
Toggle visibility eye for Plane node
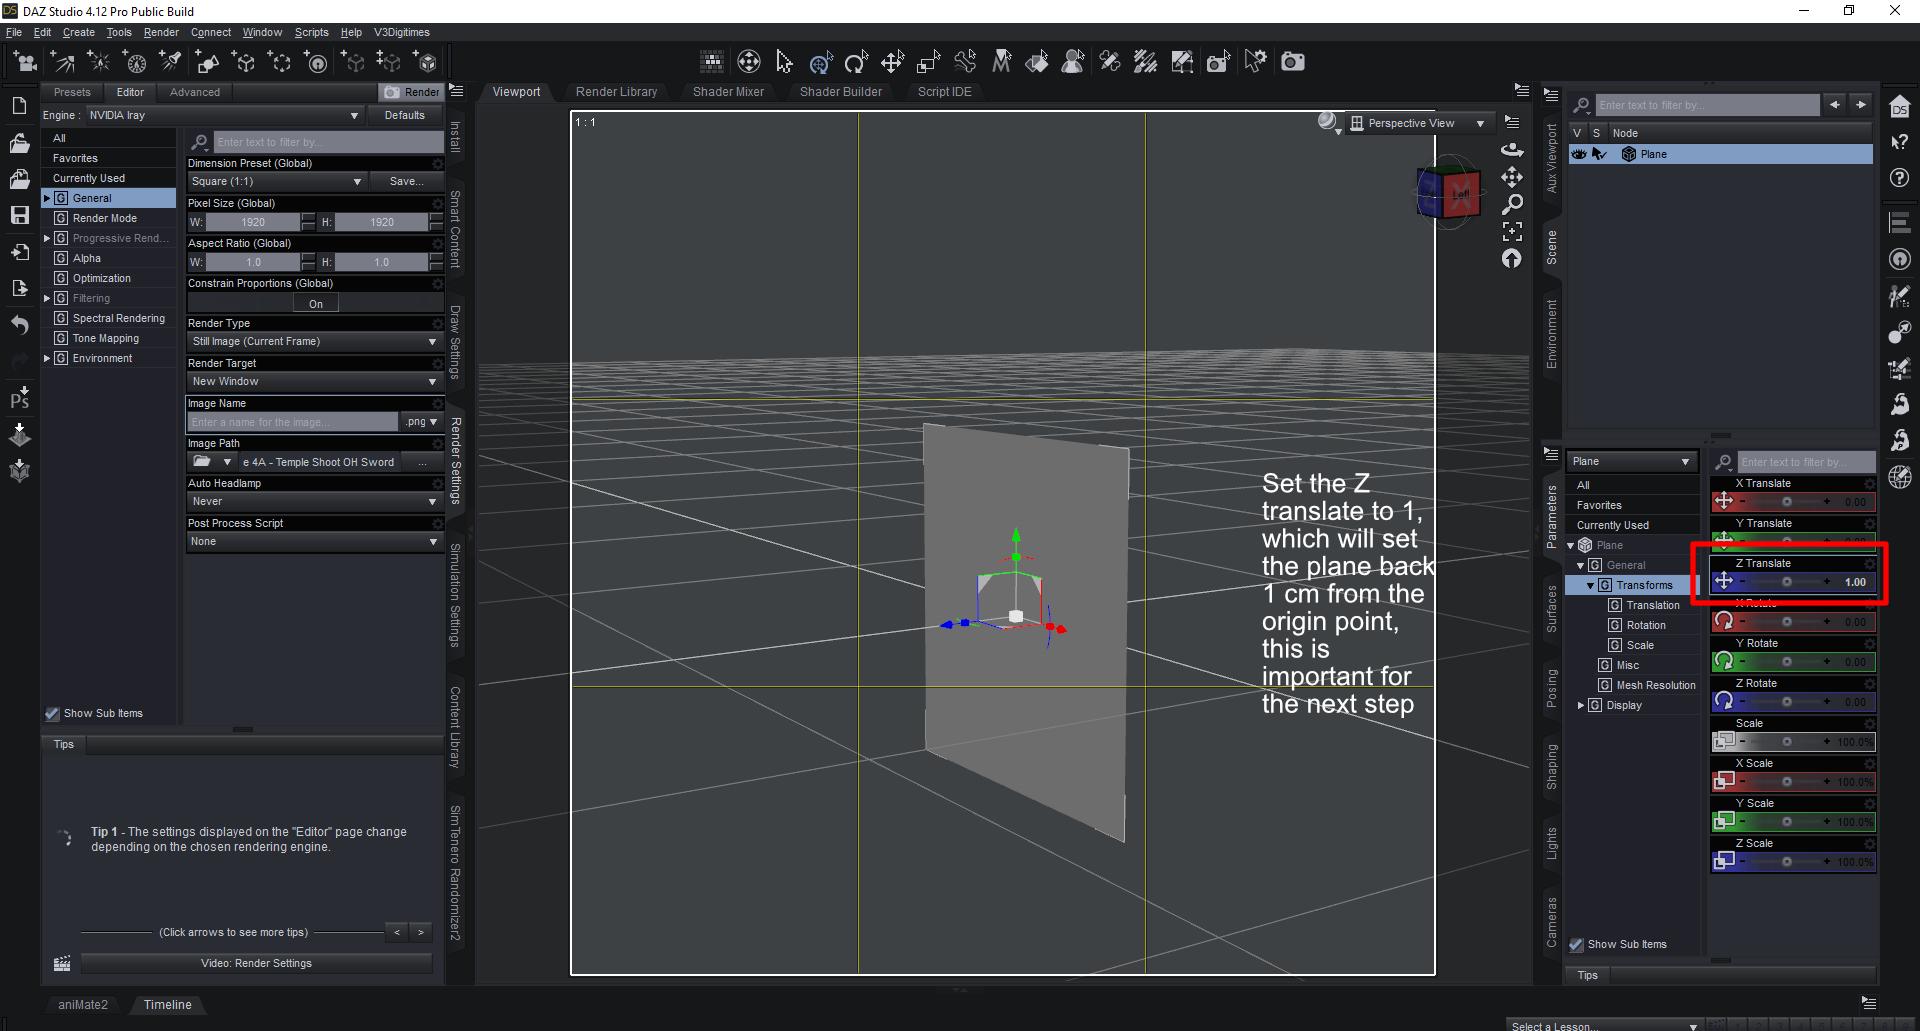[x=1579, y=154]
